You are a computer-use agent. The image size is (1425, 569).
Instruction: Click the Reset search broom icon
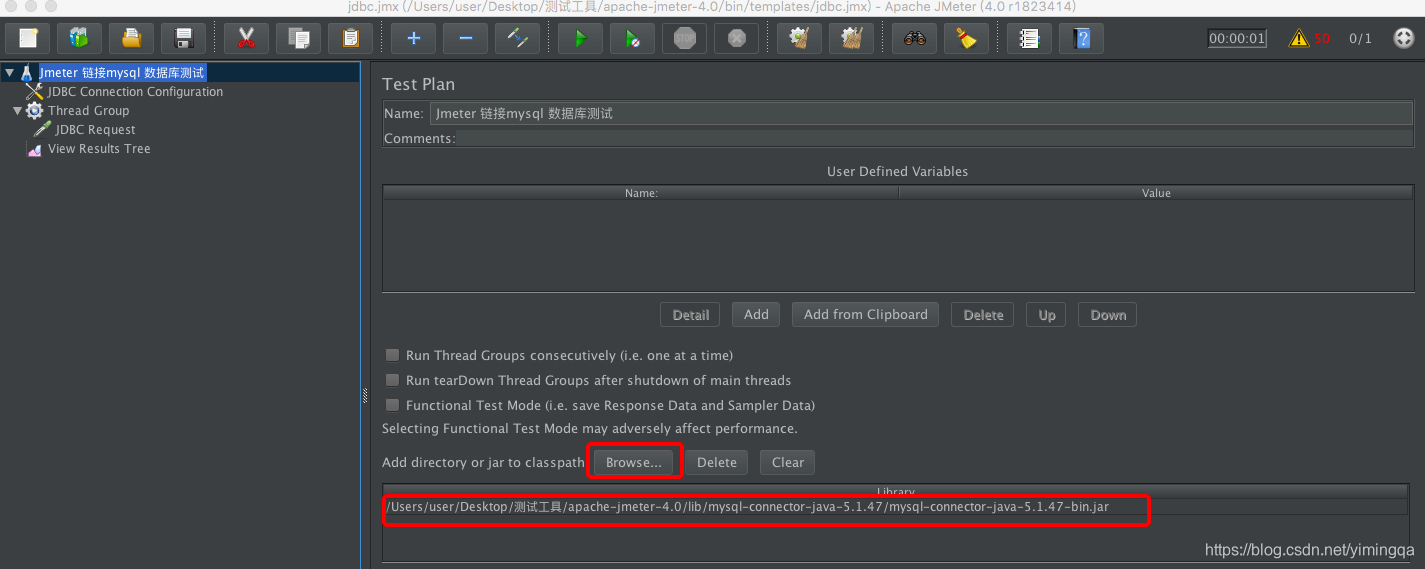coord(966,39)
